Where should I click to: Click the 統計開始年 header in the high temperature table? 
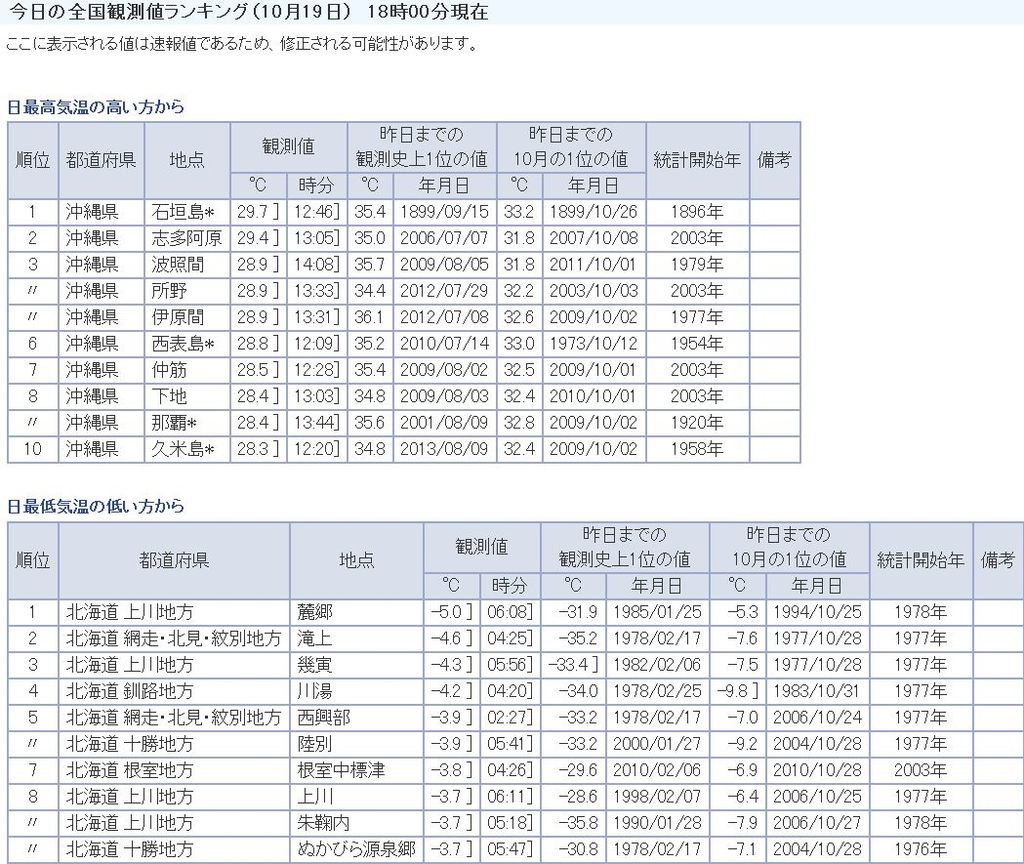pos(697,160)
